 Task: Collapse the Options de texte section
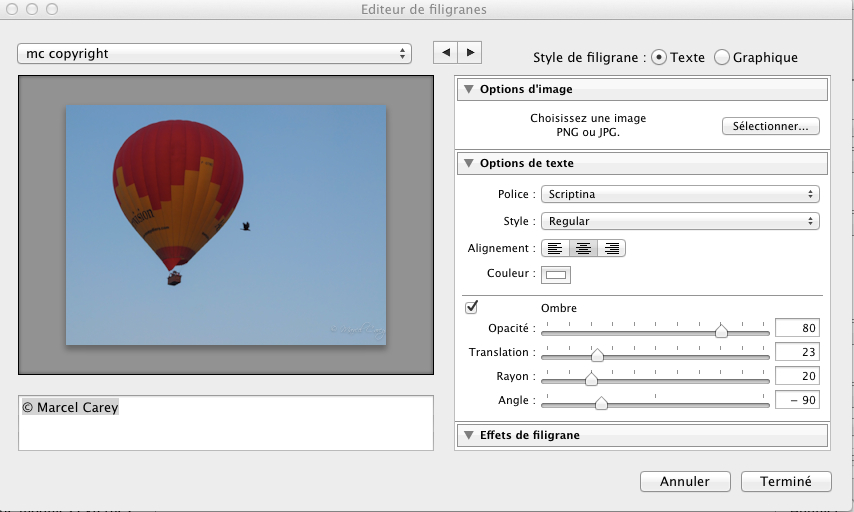point(467,163)
